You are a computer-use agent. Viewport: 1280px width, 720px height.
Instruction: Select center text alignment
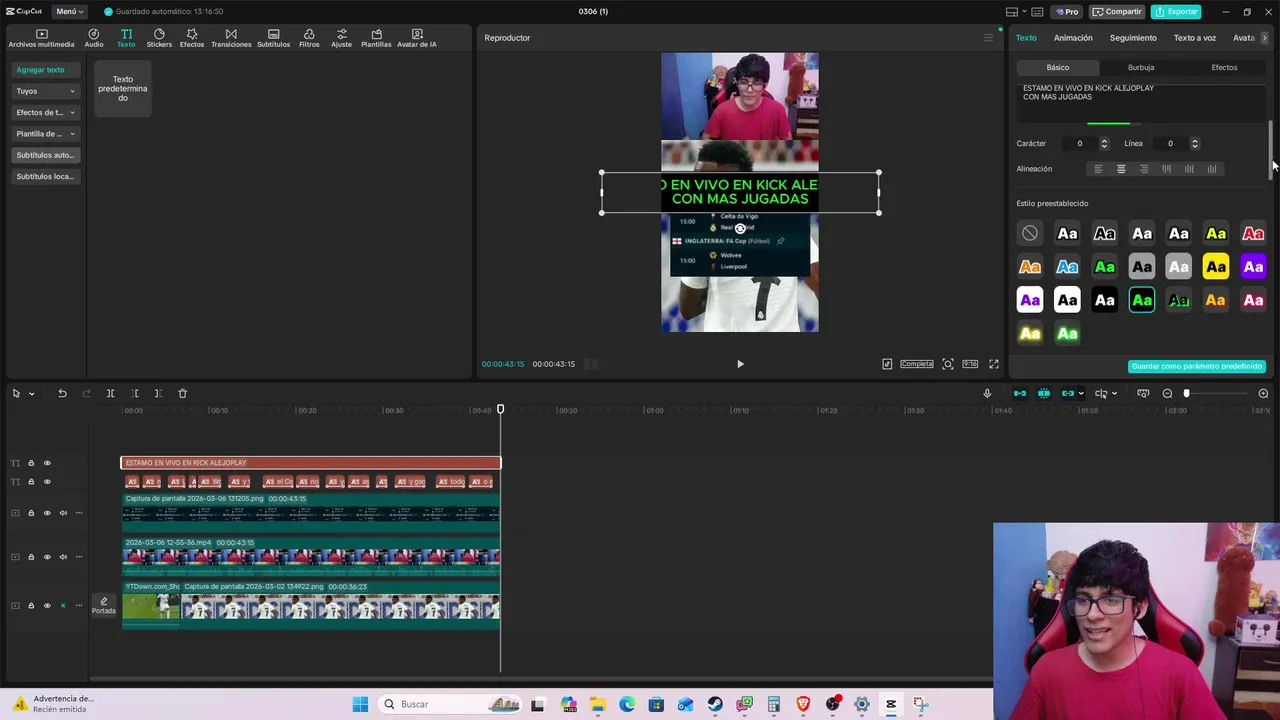coord(1121,169)
